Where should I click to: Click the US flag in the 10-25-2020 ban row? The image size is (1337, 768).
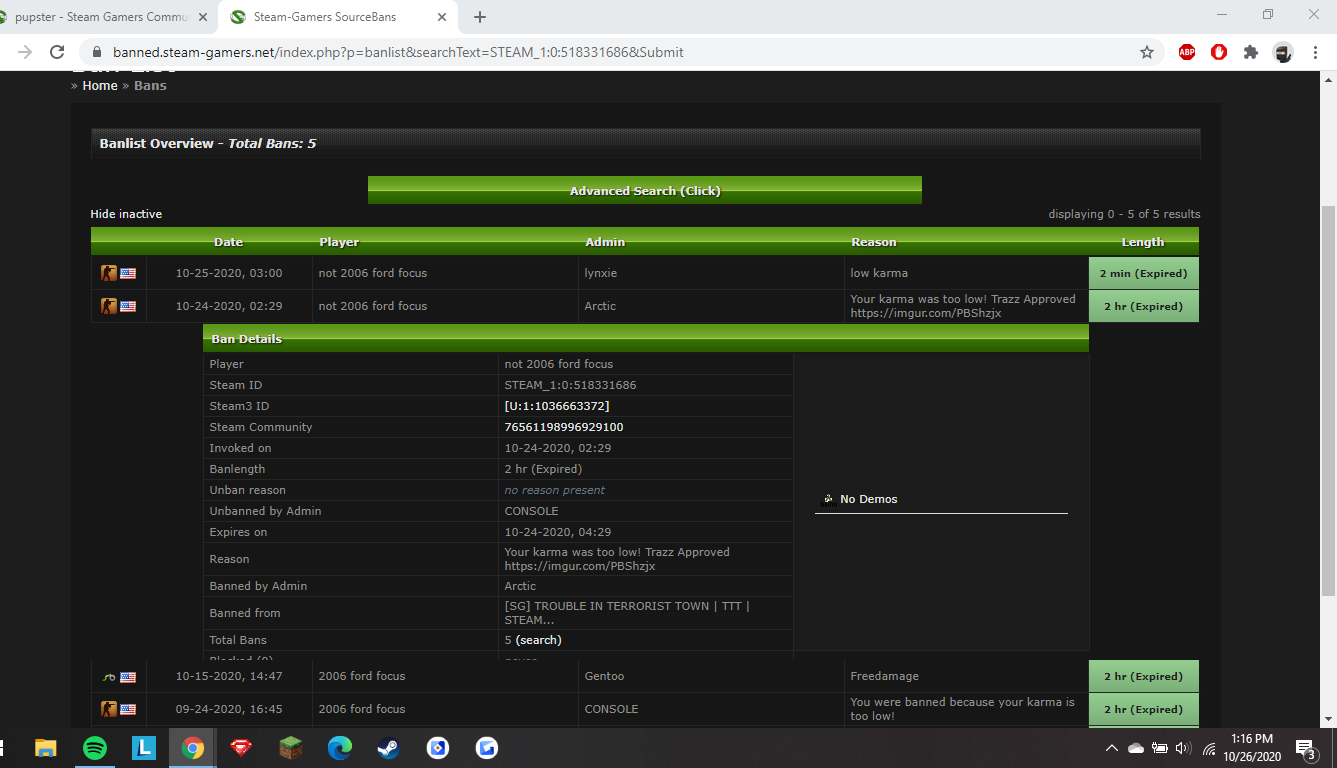click(x=128, y=273)
